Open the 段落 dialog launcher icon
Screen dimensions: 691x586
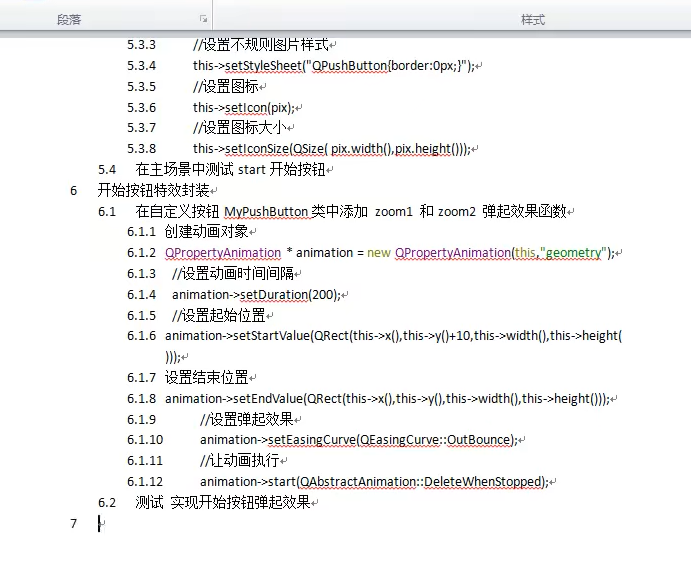[203, 19]
